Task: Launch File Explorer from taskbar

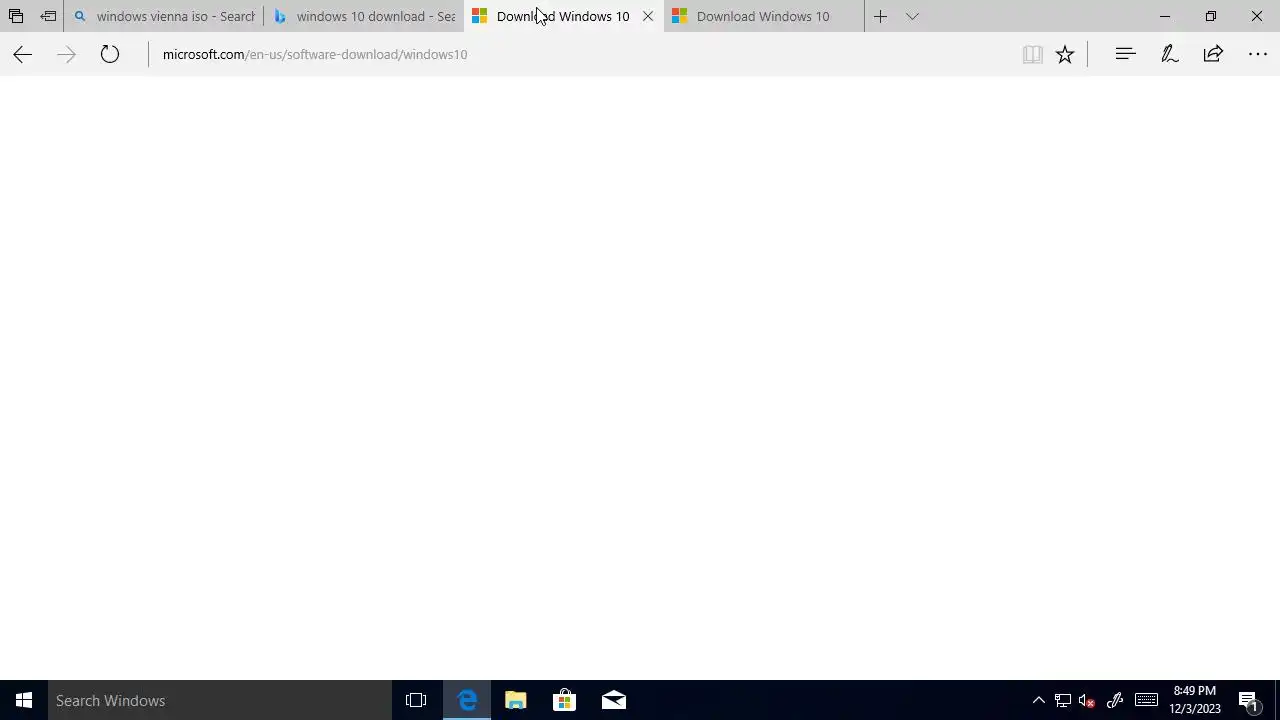Action: (516, 700)
